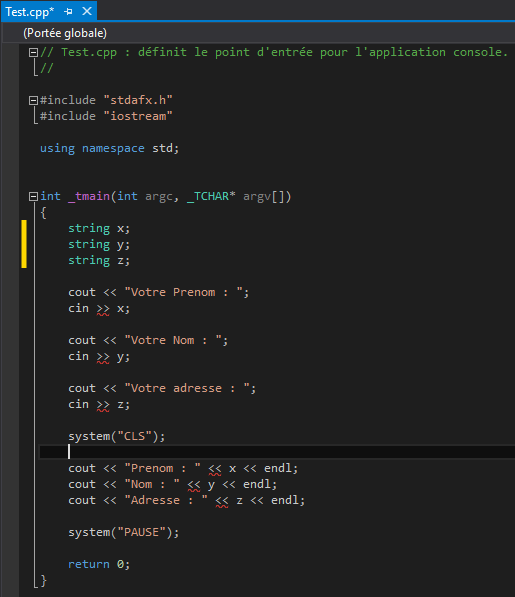Click the underlined >> operator before z;
This screenshot has height=597, width=515.
pos(103,405)
